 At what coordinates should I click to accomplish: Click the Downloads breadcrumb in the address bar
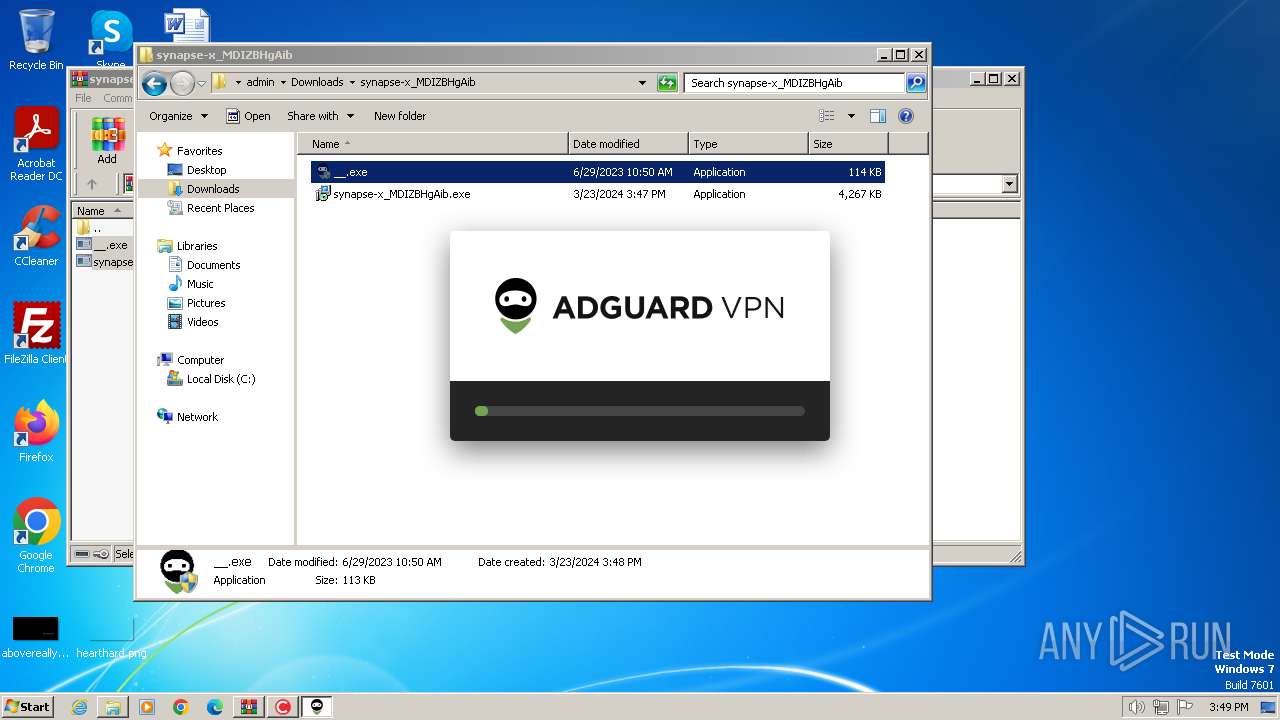click(317, 83)
